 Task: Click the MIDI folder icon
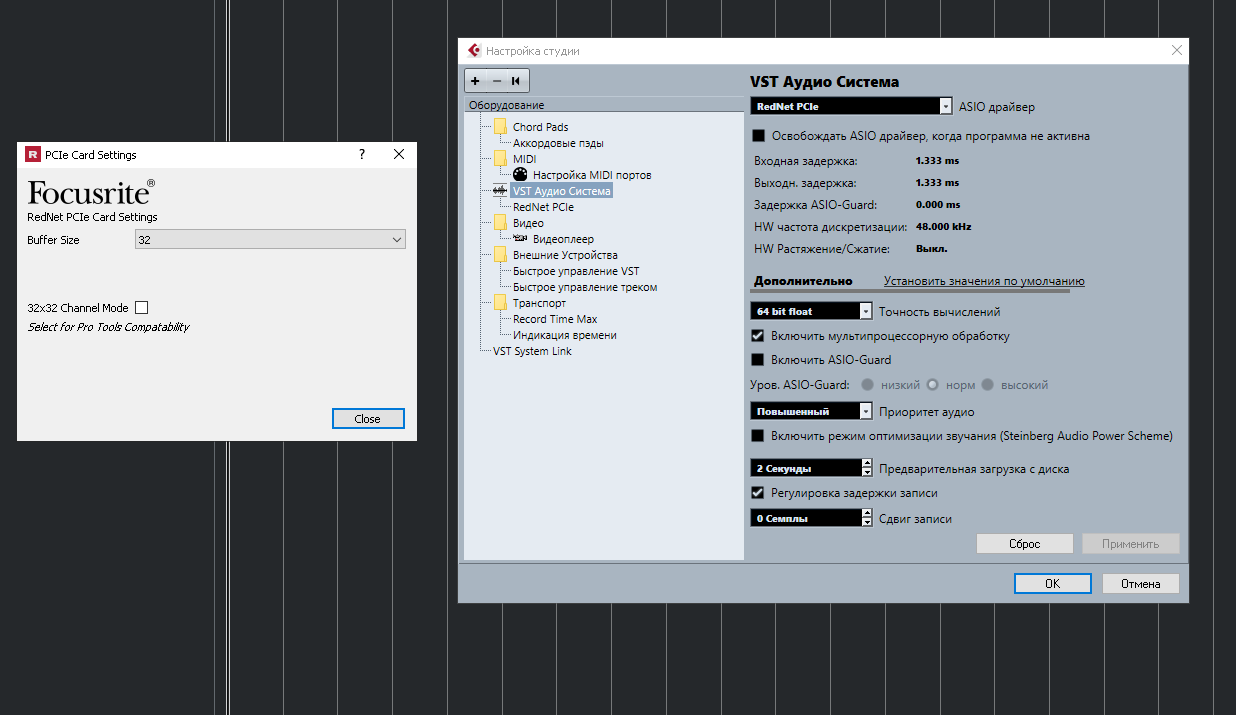tap(500, 159)
